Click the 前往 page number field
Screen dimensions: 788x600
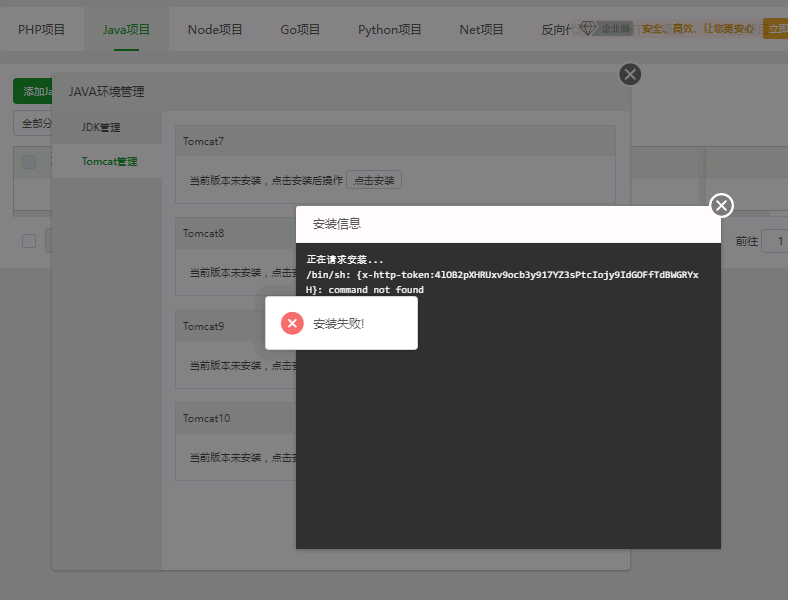(775, 241)
